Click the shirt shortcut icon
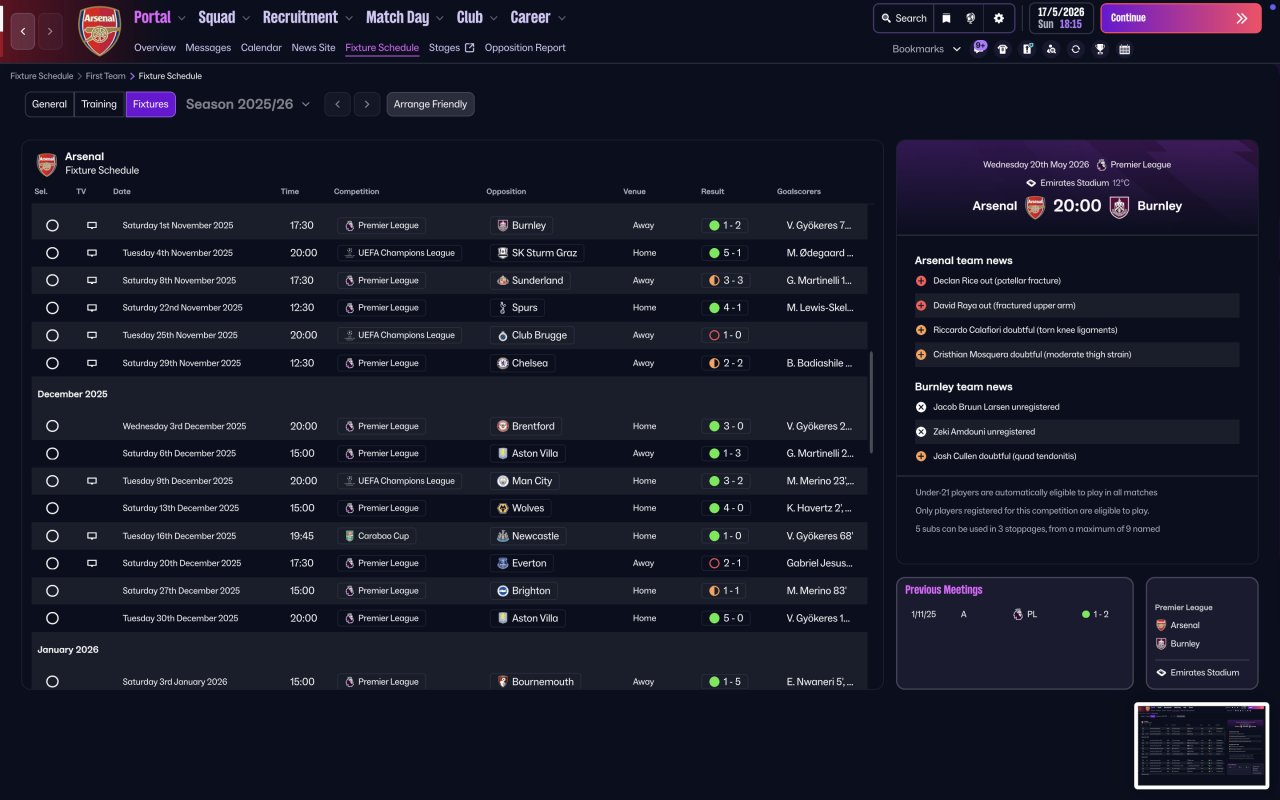The image size is (1280, 800). pos(1003,49)
